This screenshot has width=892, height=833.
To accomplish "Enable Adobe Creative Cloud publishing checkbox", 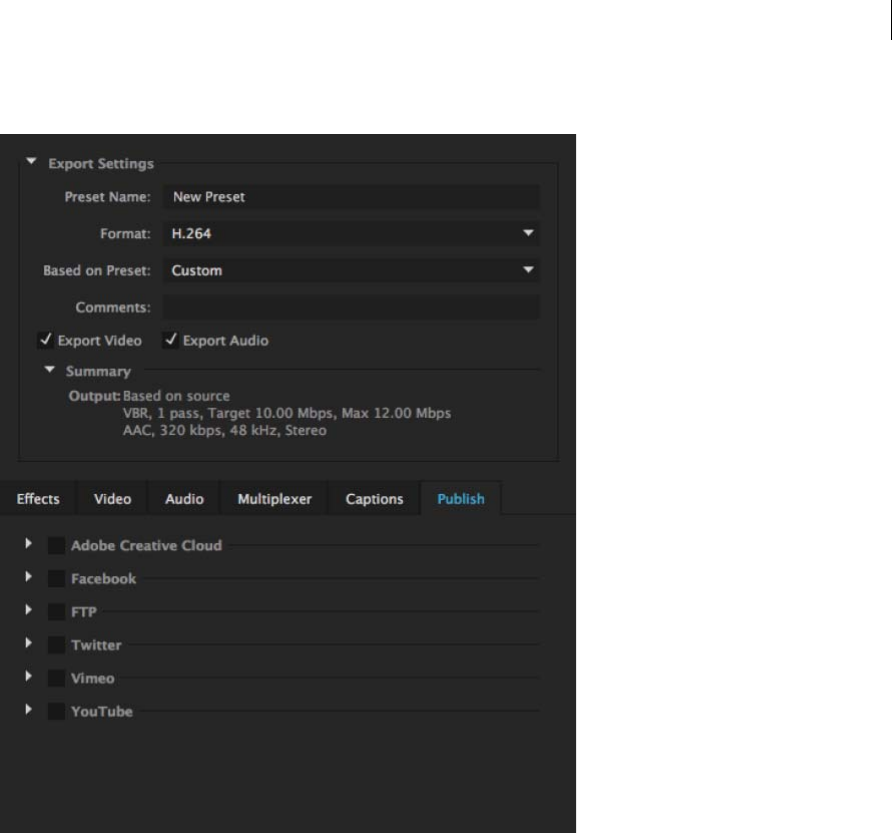I will tap(56, 545).
